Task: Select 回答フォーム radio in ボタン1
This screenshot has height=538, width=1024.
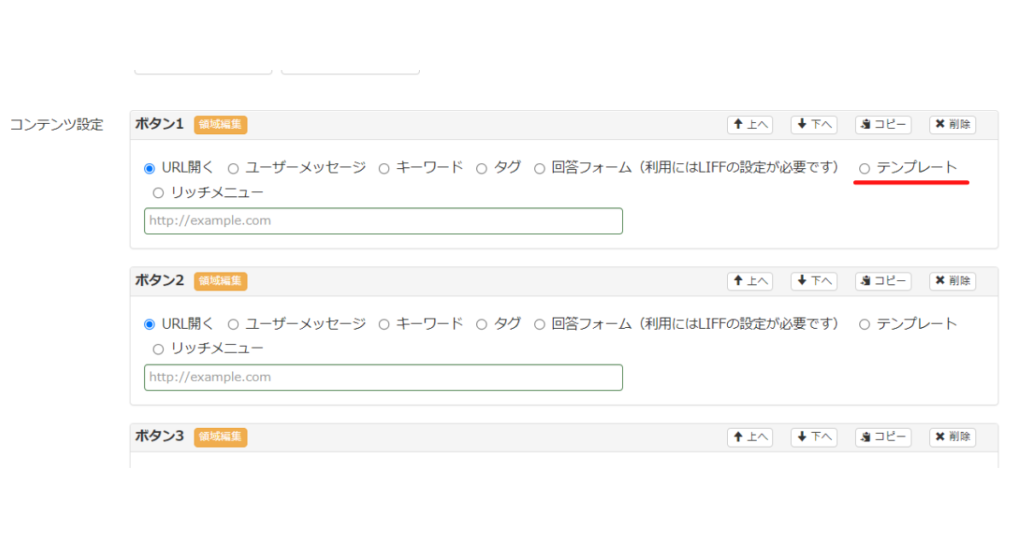Action: pos(539,168)
